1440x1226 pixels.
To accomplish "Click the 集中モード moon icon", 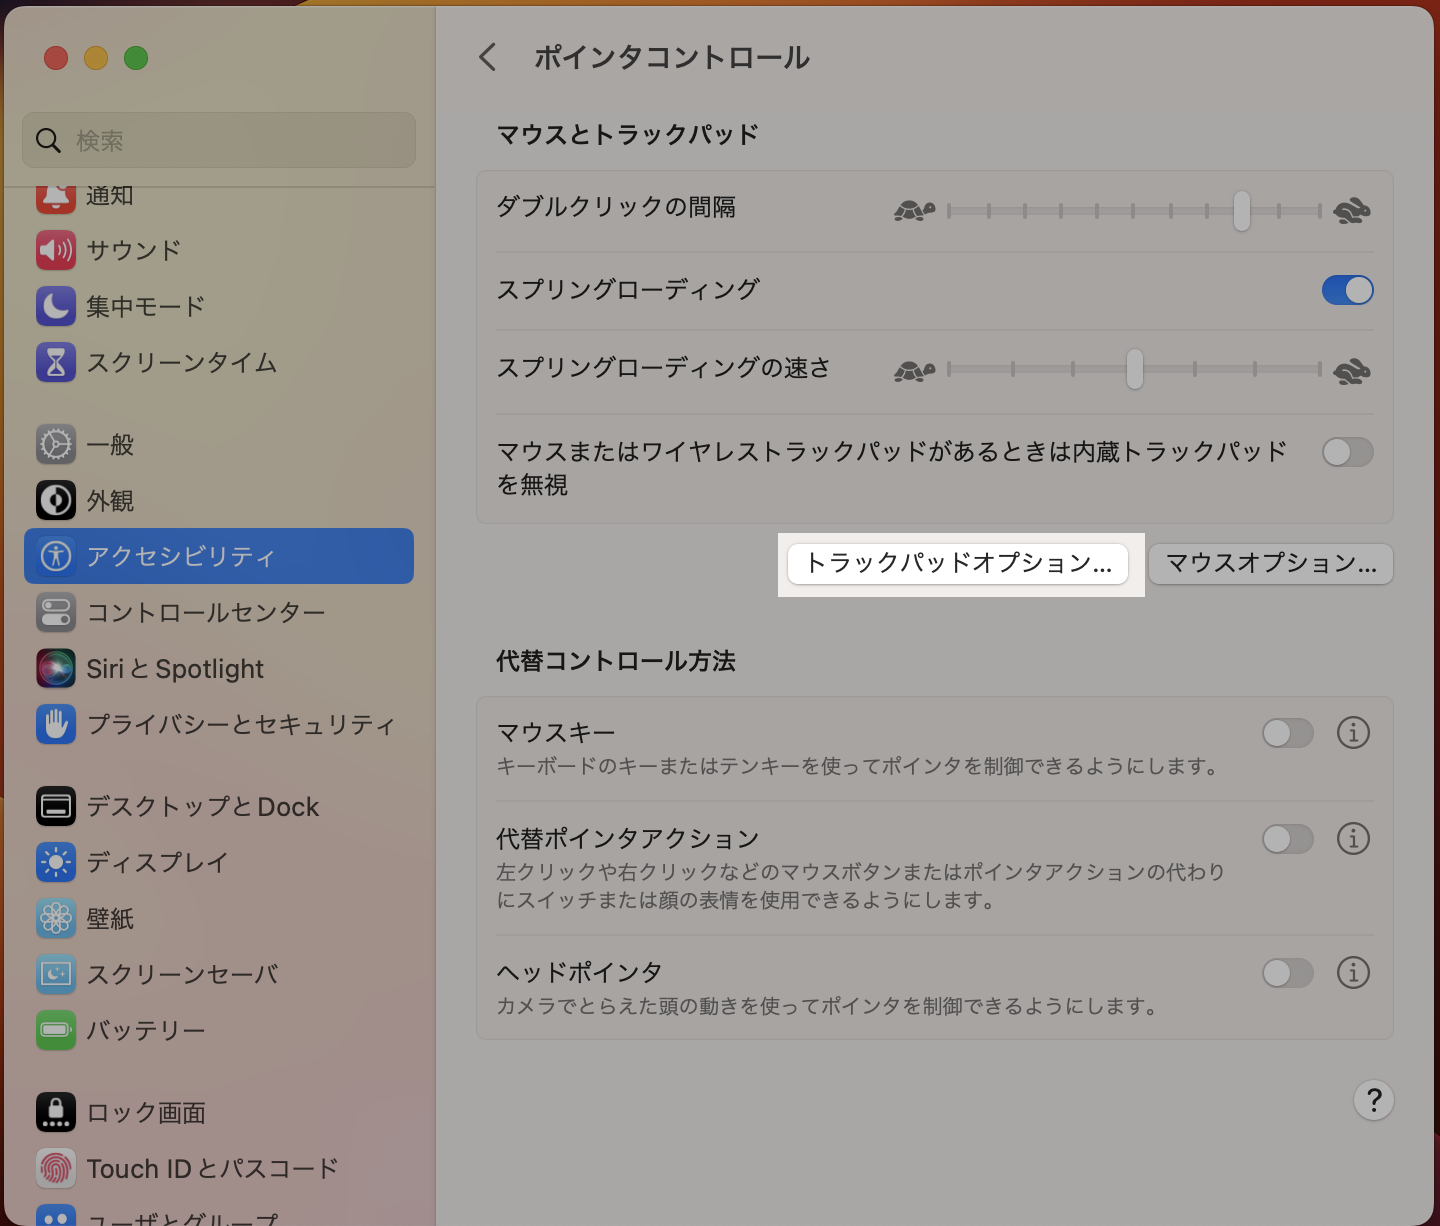I will [56, 306].
